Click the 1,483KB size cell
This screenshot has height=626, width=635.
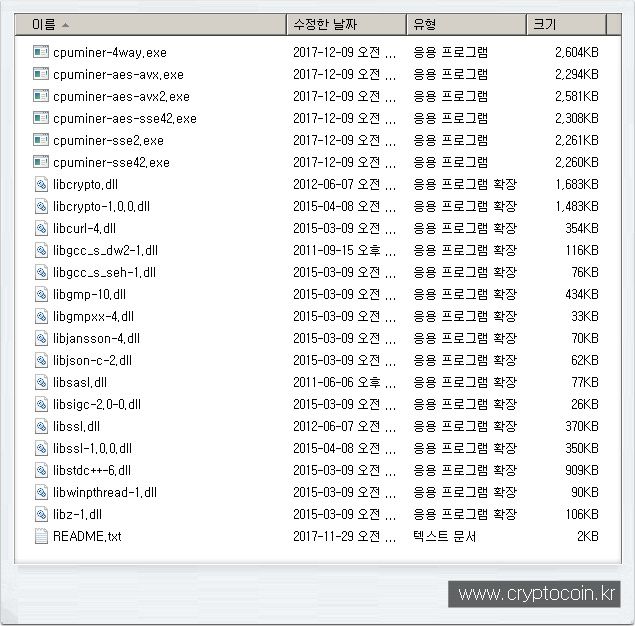coord(577,206)
